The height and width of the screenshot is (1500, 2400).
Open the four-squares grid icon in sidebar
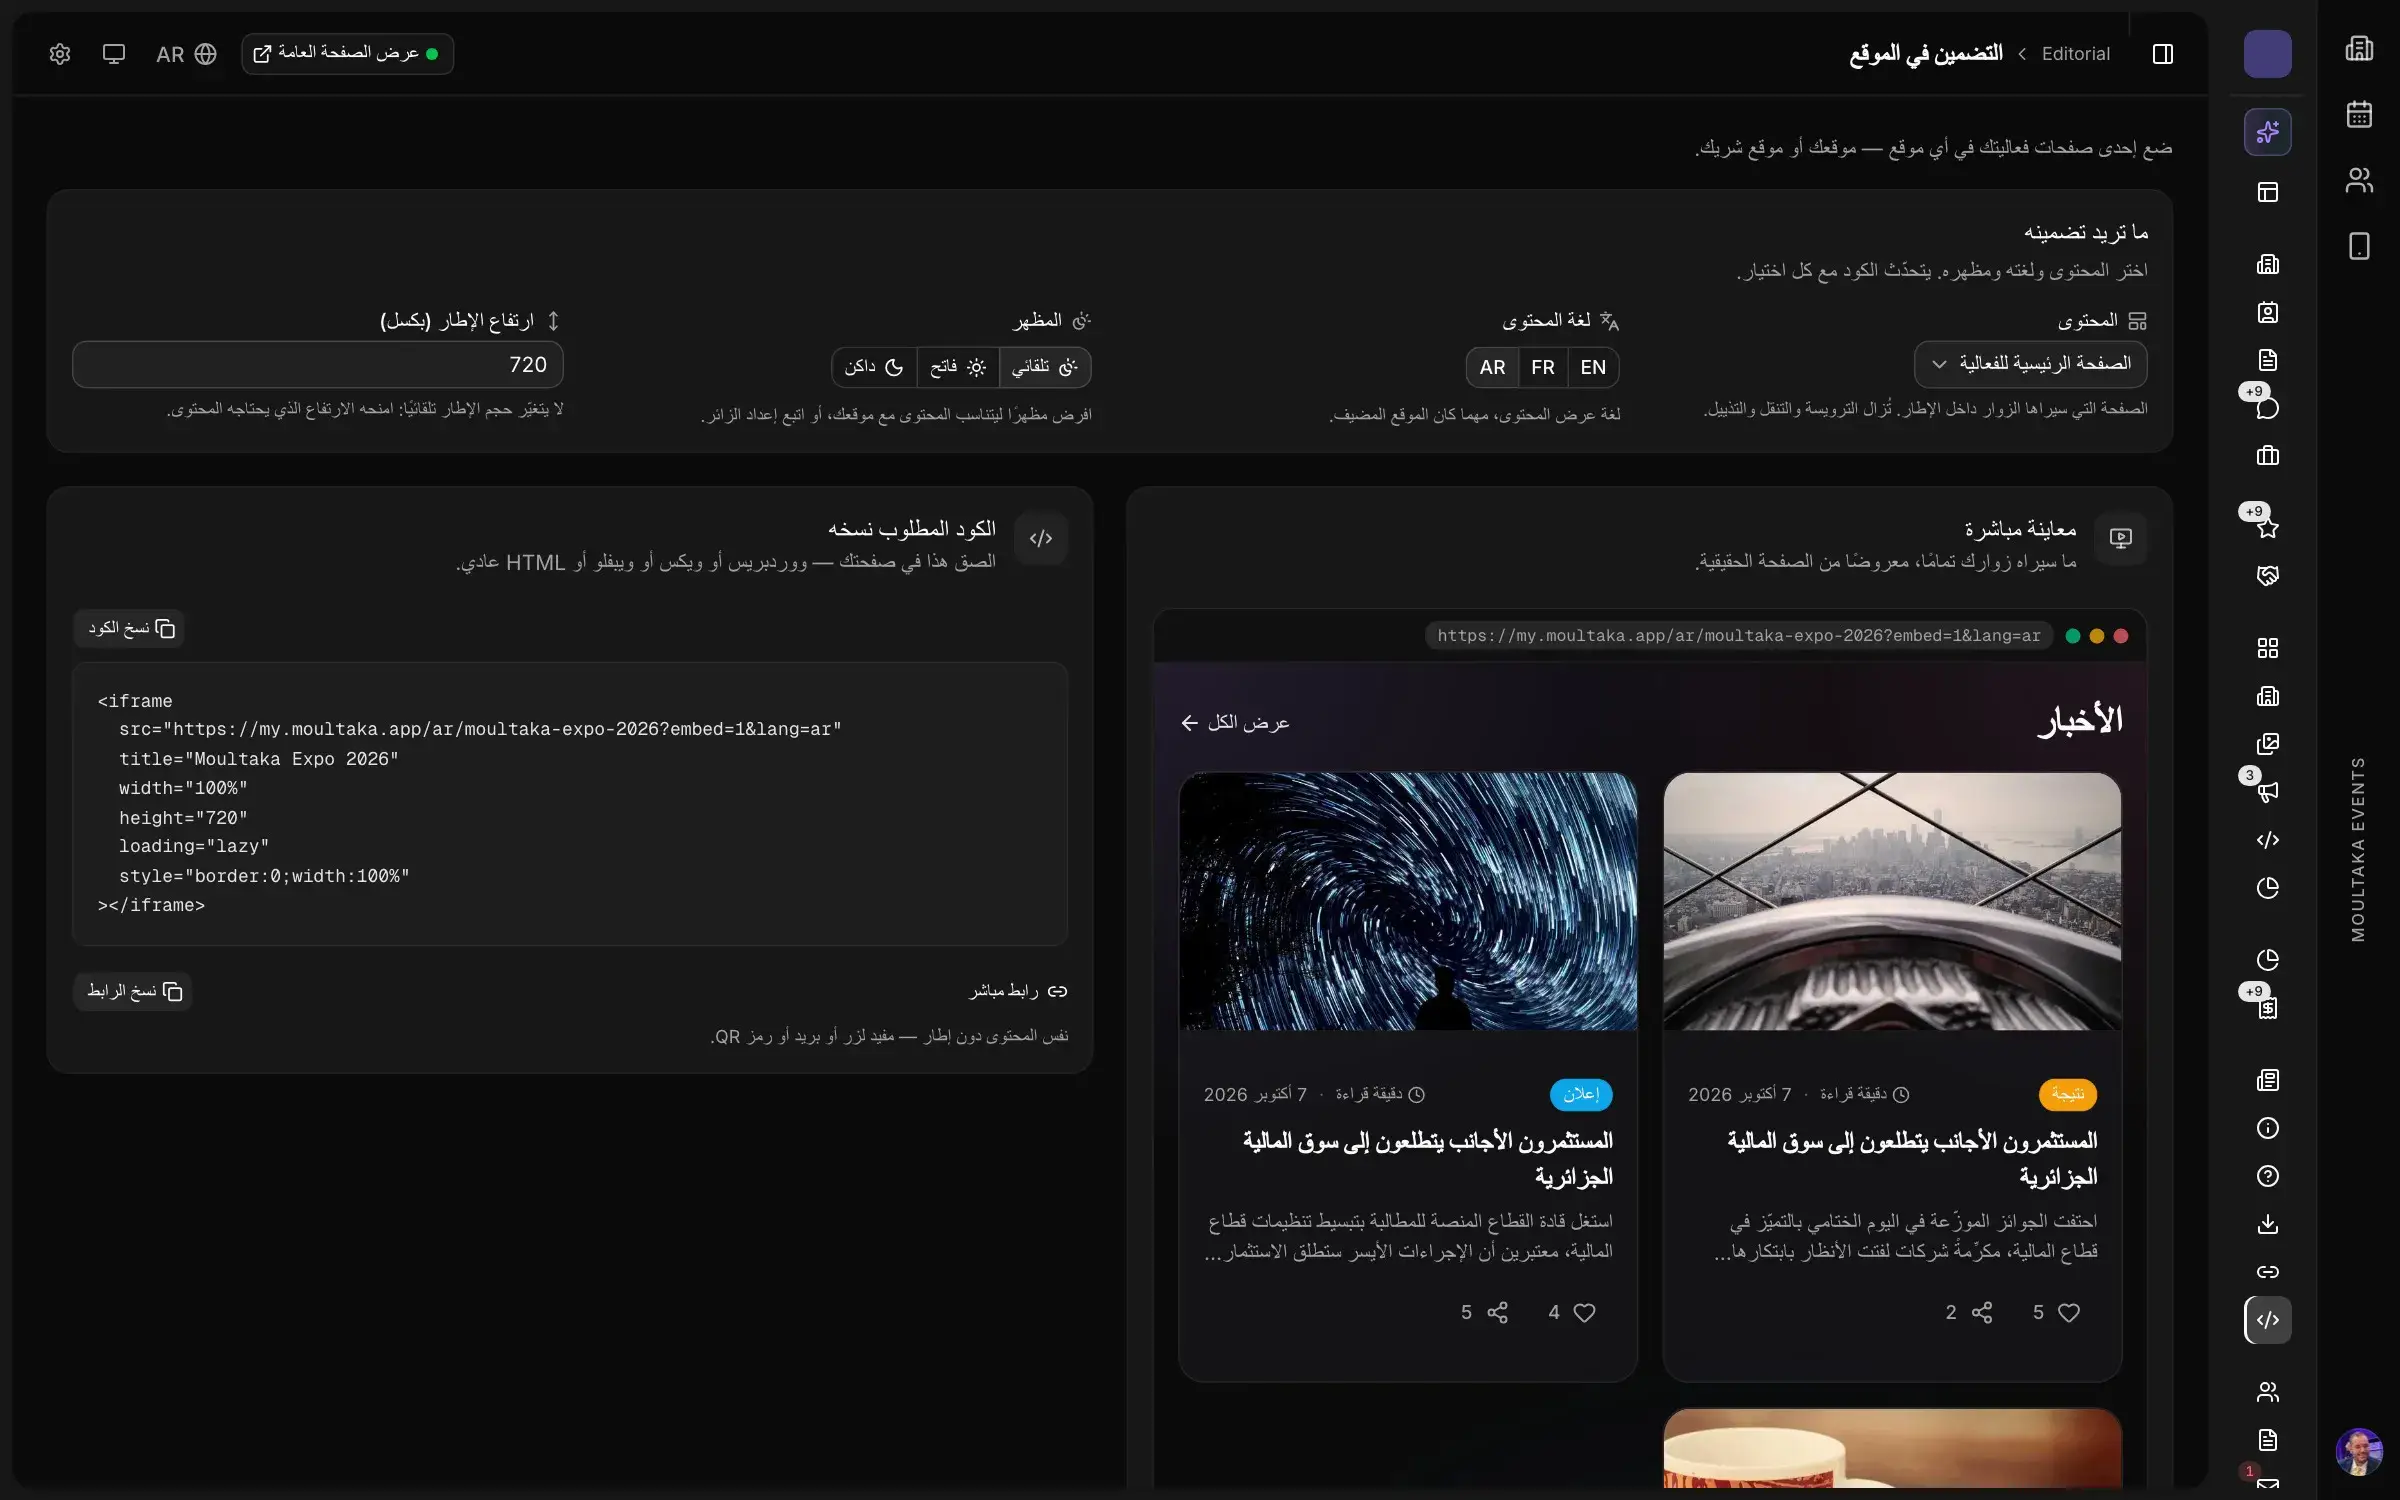point(2267,648)
